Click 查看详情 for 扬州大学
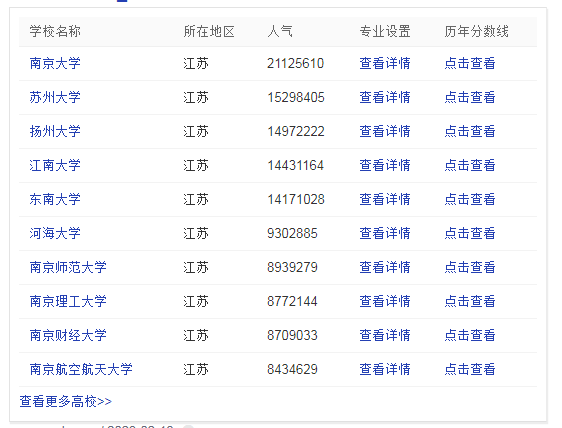The width and height of the screenshot is (562, 428). 385,132
